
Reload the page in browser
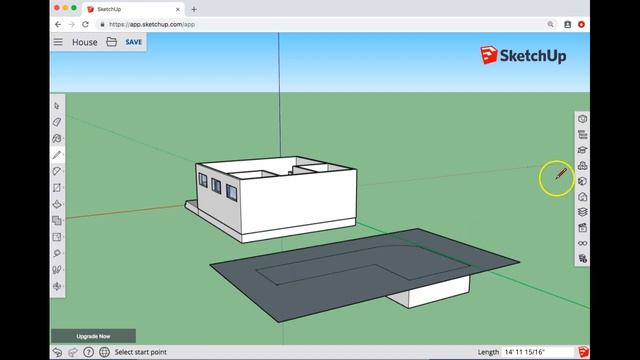pos(85,24)
